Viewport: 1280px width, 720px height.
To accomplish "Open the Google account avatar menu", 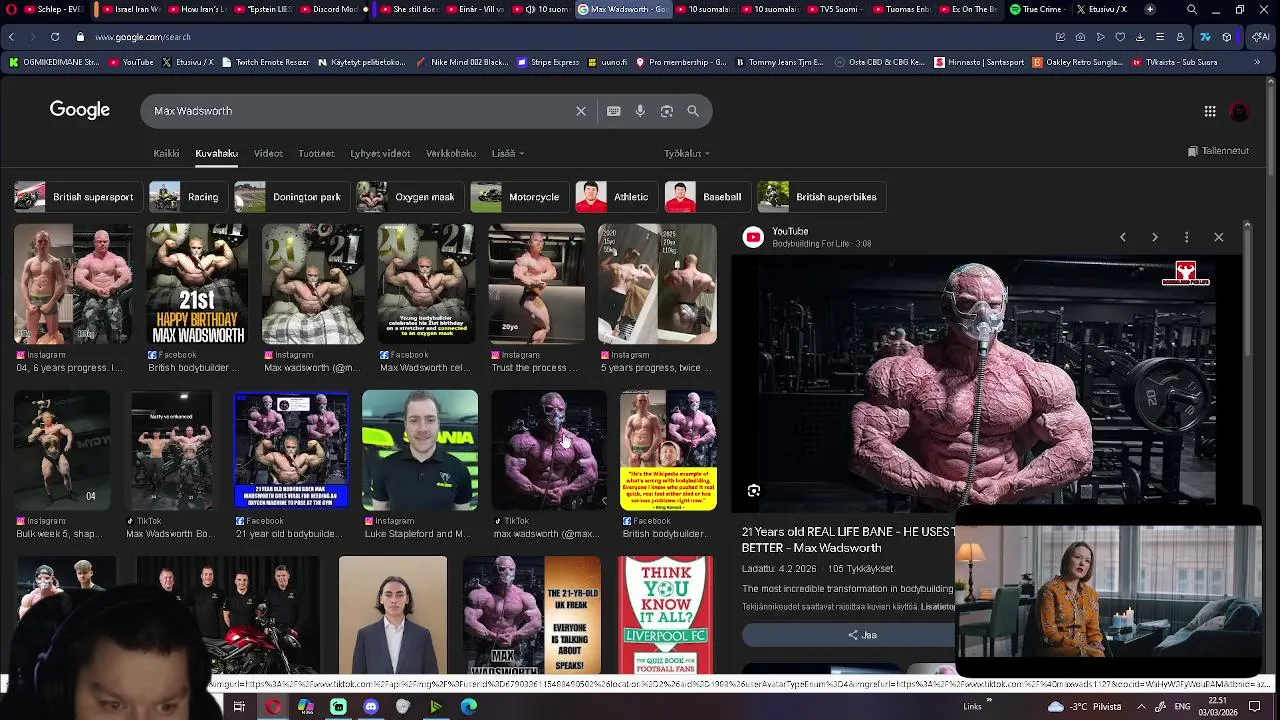I will [x=1239, y=112].
